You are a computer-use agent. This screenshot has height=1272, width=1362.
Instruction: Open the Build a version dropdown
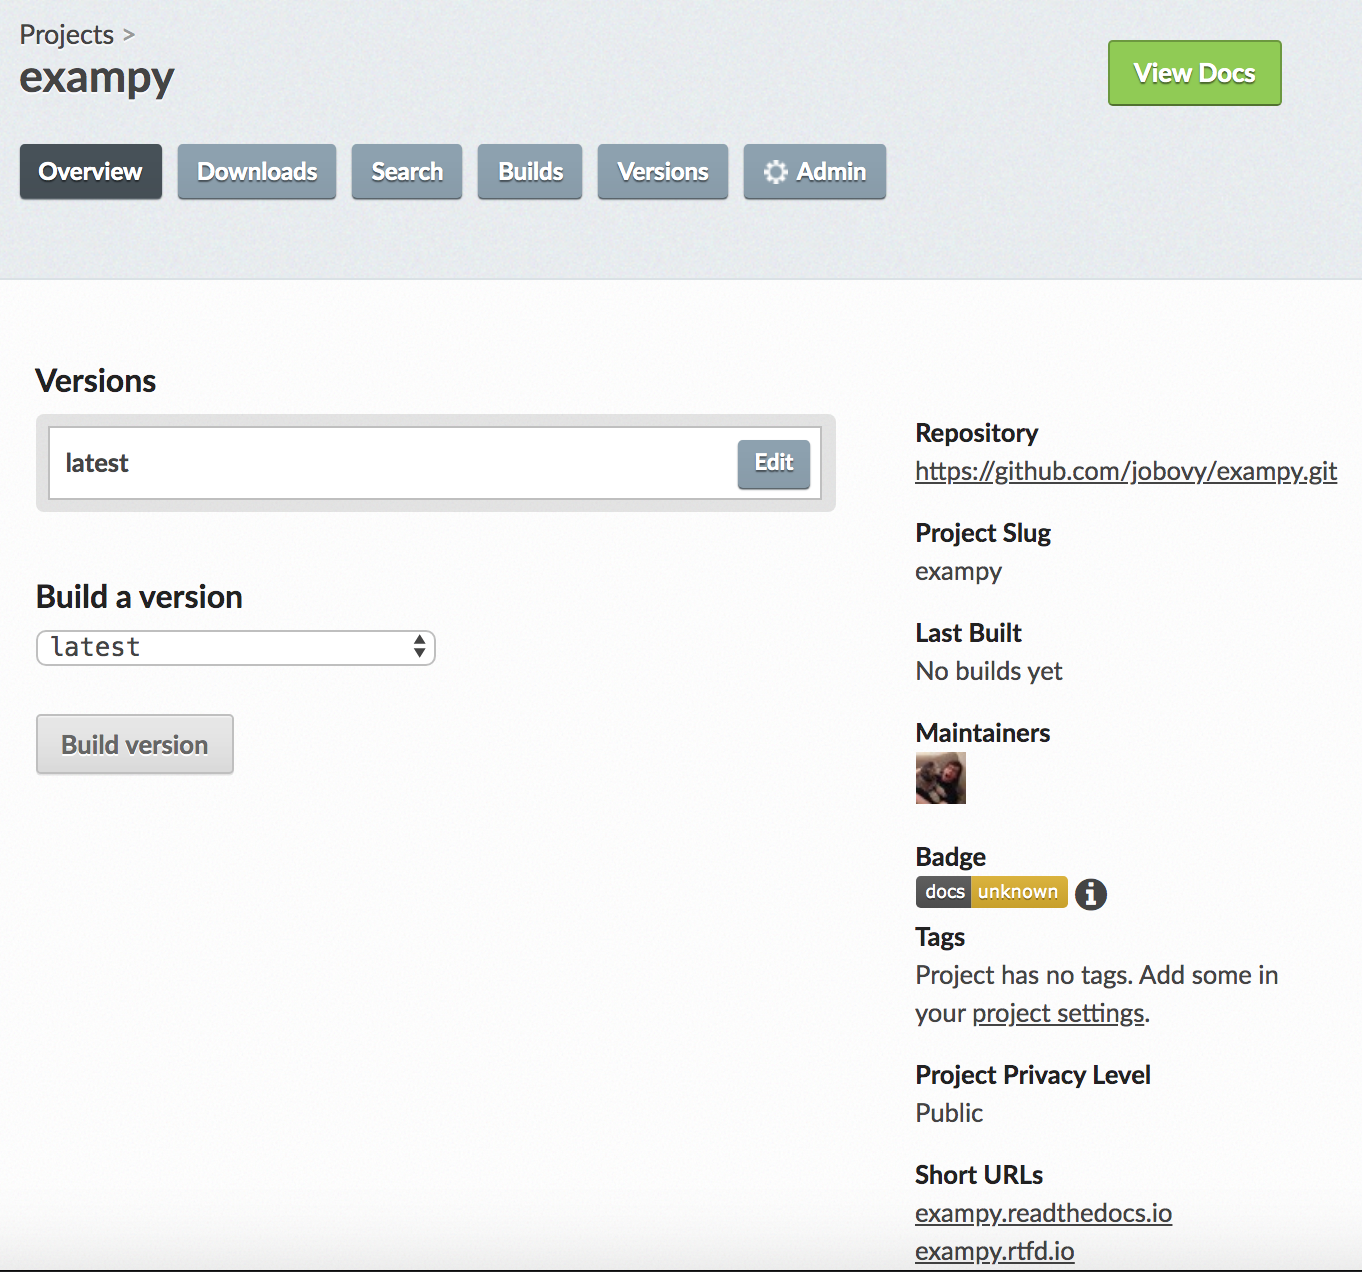(236, 647)
